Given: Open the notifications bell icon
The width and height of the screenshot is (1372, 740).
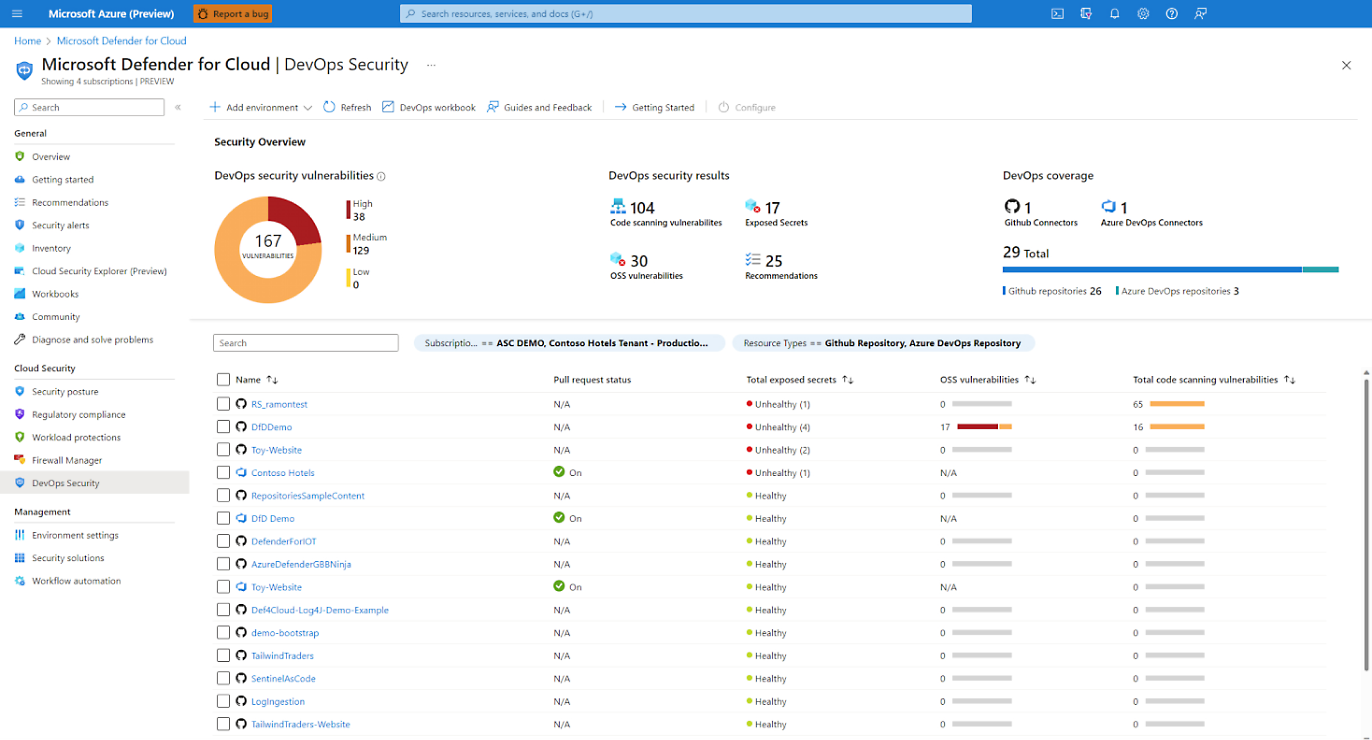Looking at the screenshot, I should [x=1114, y=14].
